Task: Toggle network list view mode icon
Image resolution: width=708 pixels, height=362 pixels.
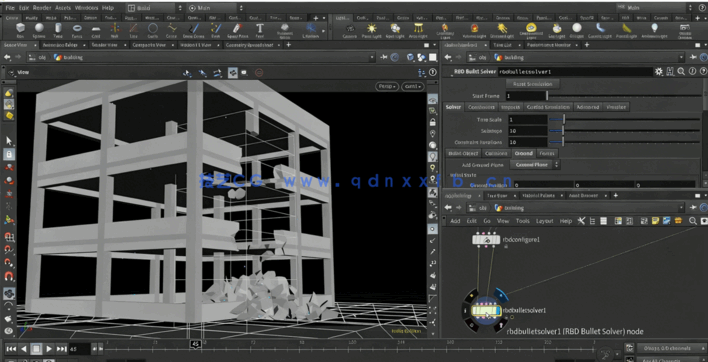Action: [x=592, y=221]
